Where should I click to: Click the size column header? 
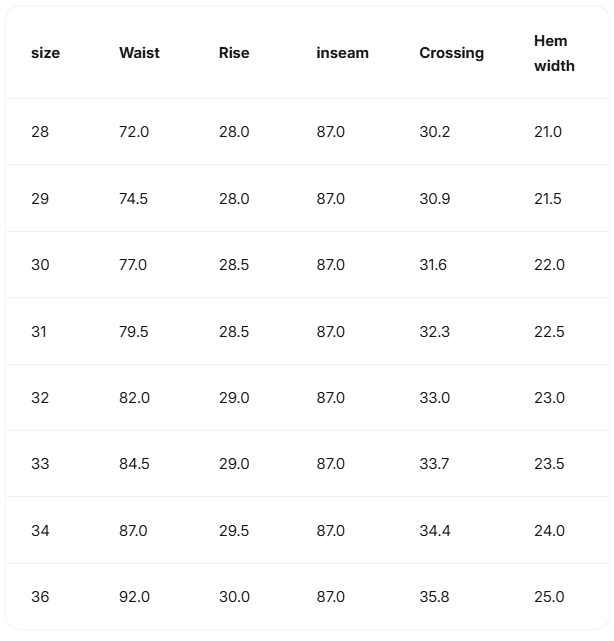click(x=45, y=53)
